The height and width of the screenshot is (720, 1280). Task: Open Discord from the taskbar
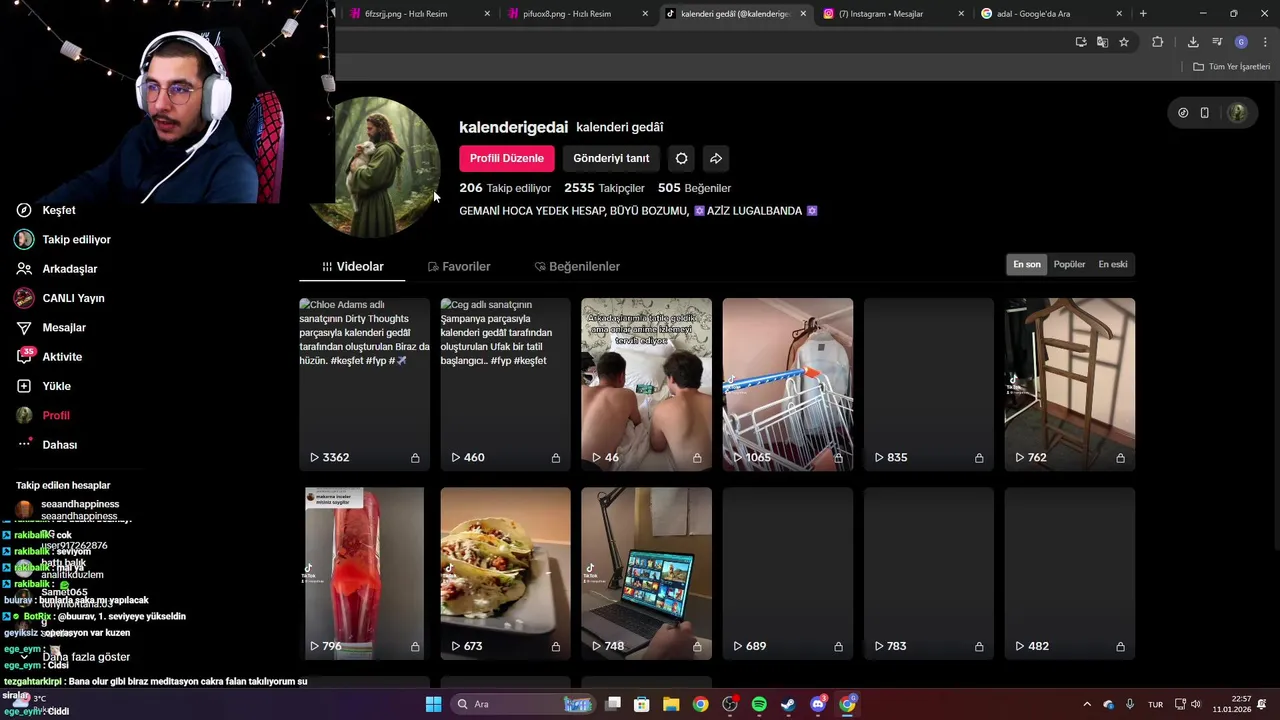tap(818, 704)
